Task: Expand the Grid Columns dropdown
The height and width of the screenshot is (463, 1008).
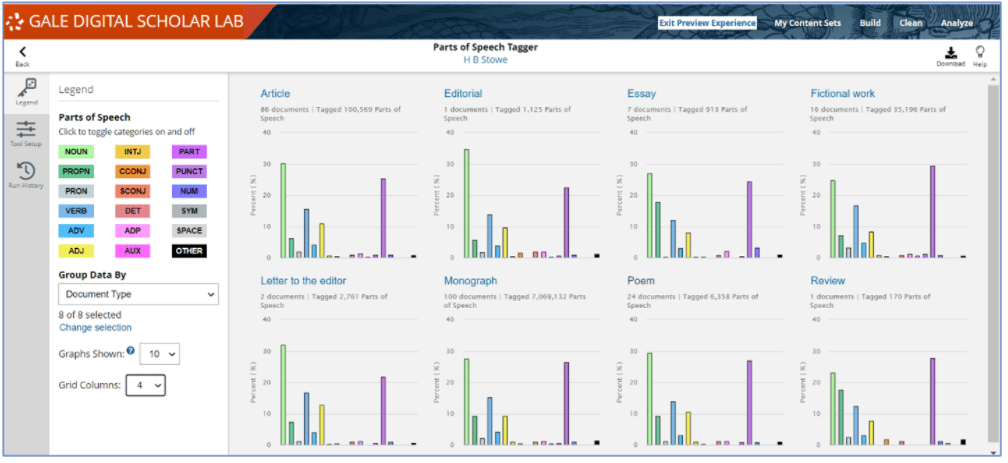Action: pos(145,384)
